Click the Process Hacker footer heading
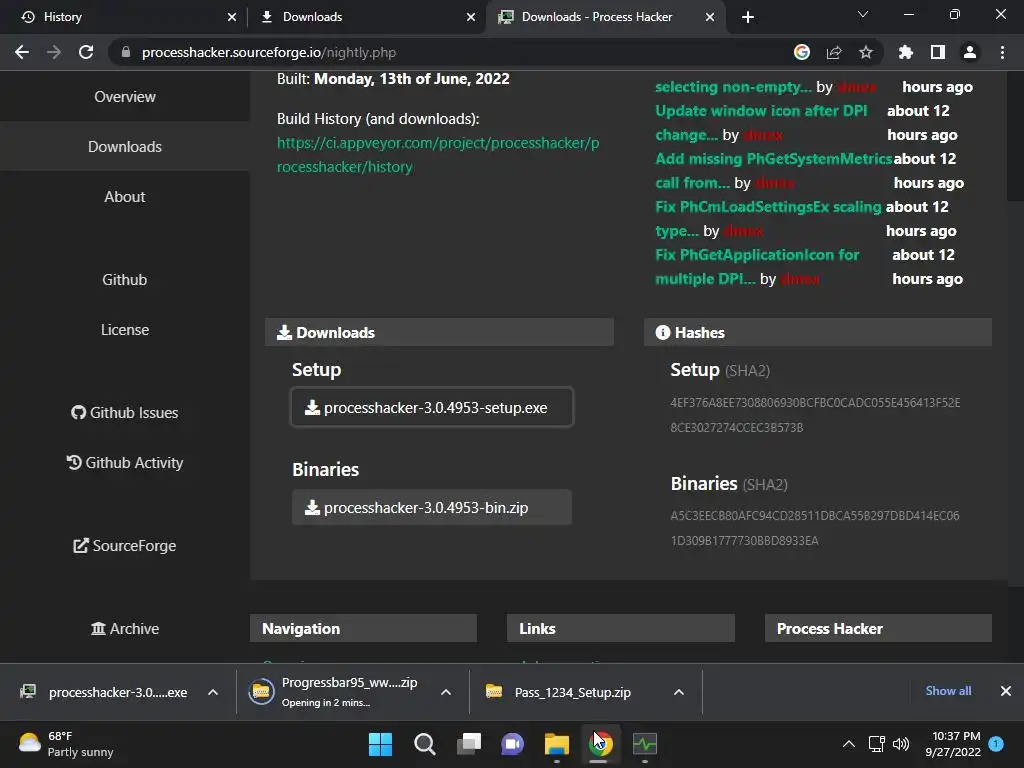This screenshot has height=768, width=1024. 878,628
